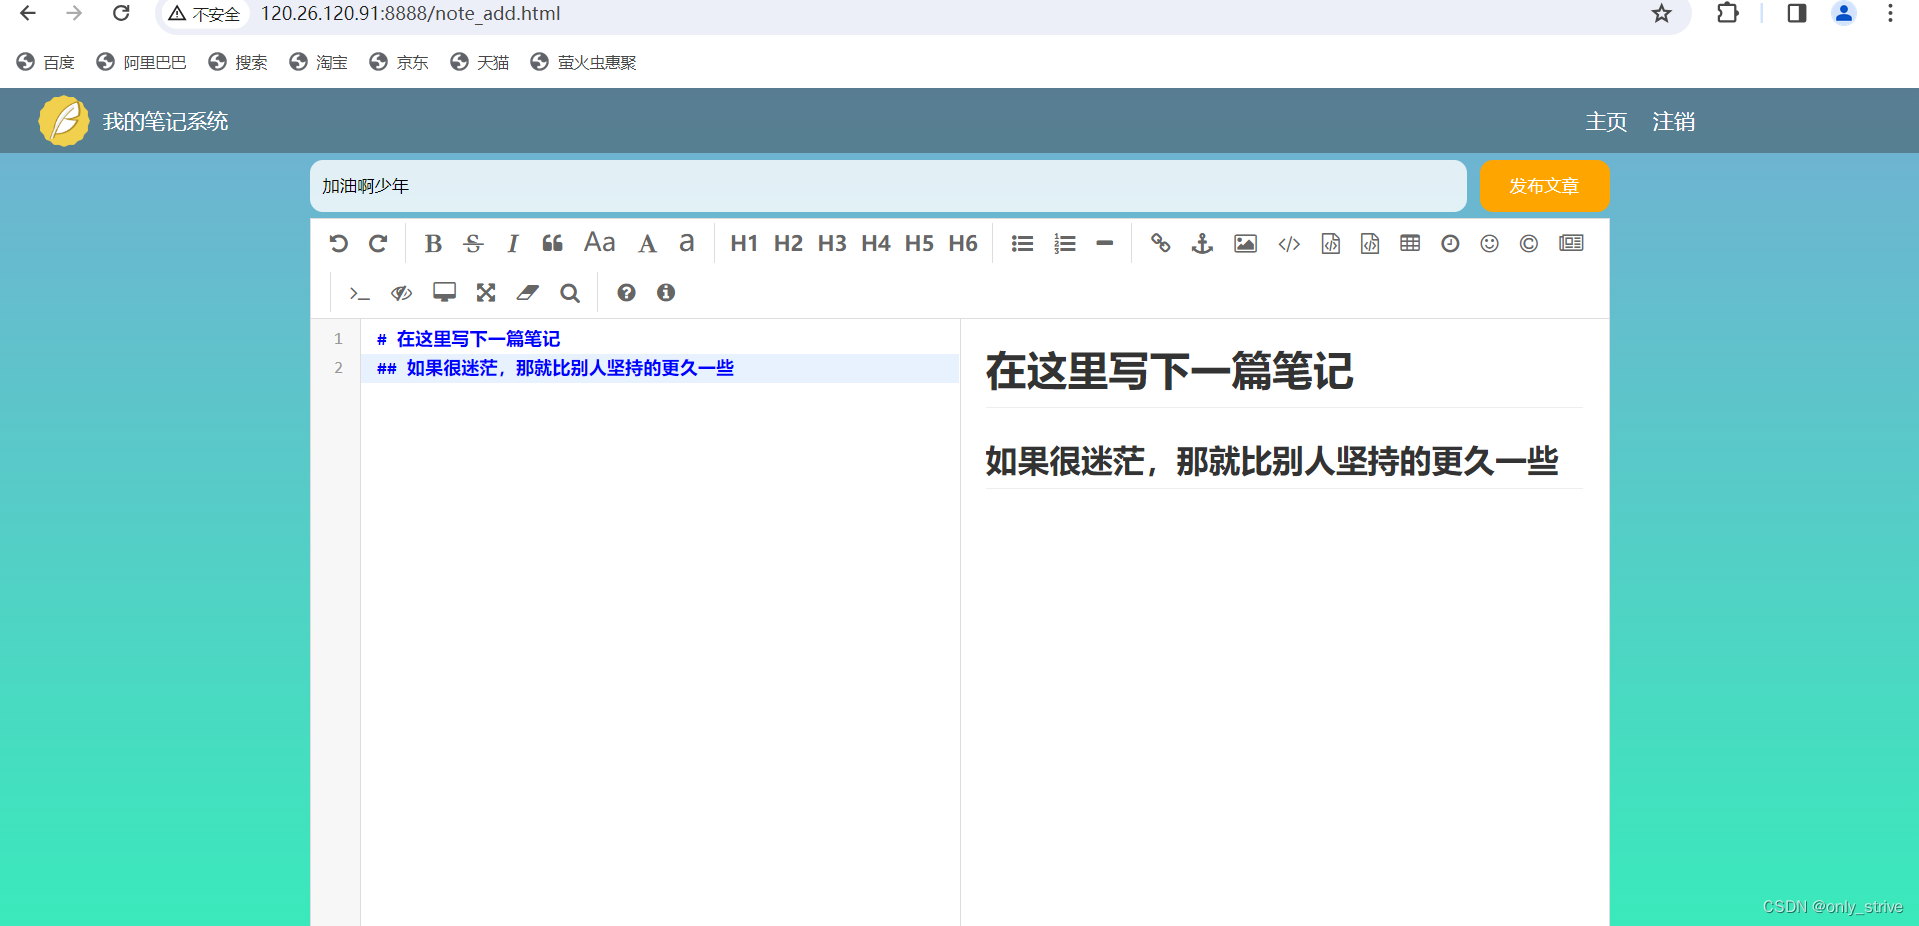The height and width of the screenshot is (926, 1919).
Task: Insert a table with the grid icon
Action: coord(1410,243)
